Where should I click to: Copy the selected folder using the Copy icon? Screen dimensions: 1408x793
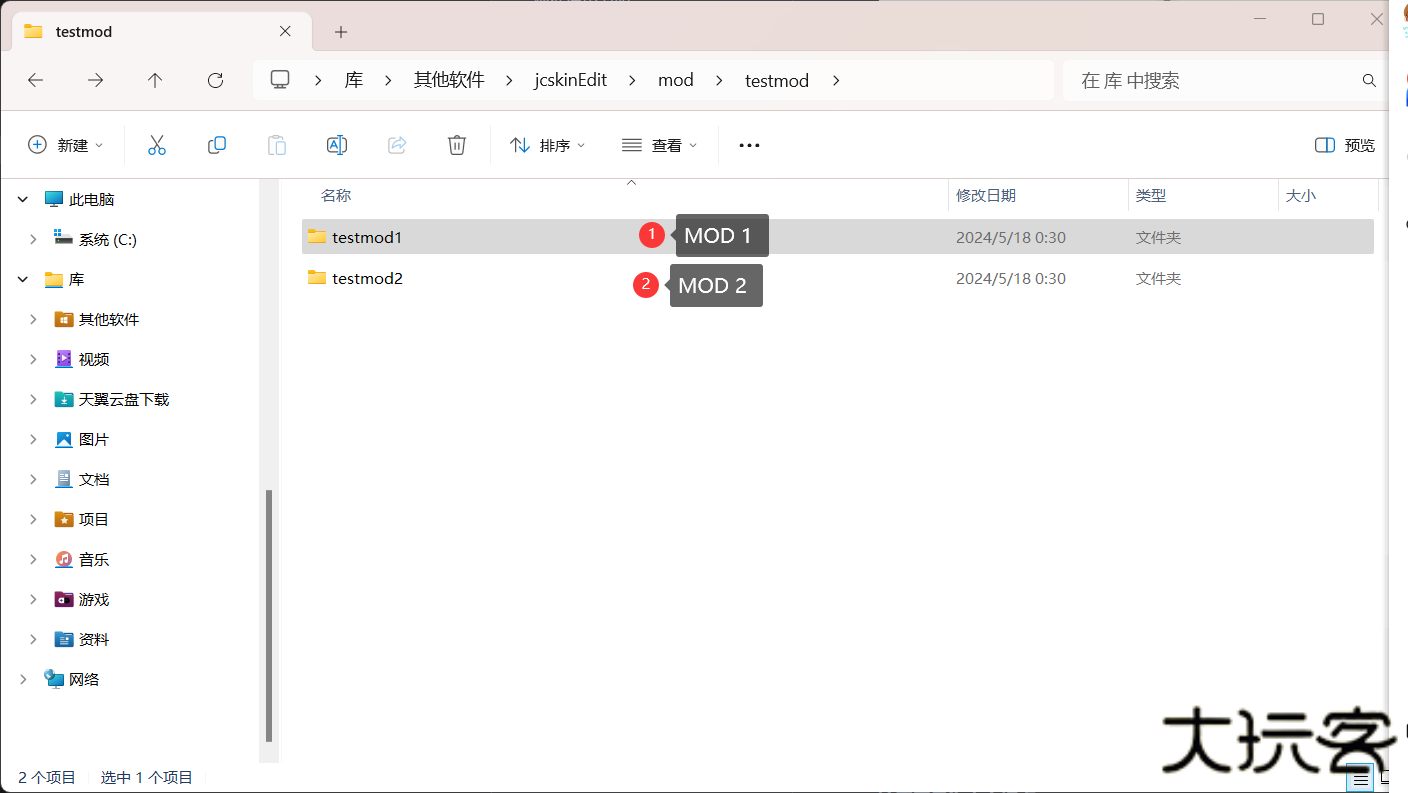pyautogui.click(x=217, y=144)
